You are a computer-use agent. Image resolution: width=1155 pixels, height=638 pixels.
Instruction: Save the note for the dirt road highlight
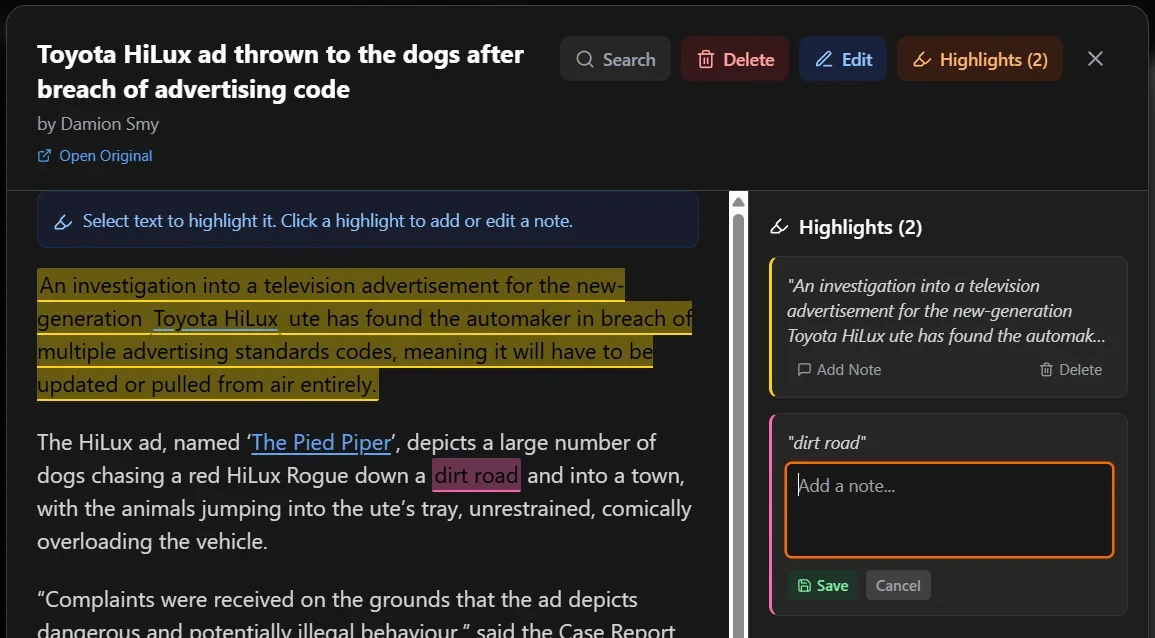click(822, 585)
